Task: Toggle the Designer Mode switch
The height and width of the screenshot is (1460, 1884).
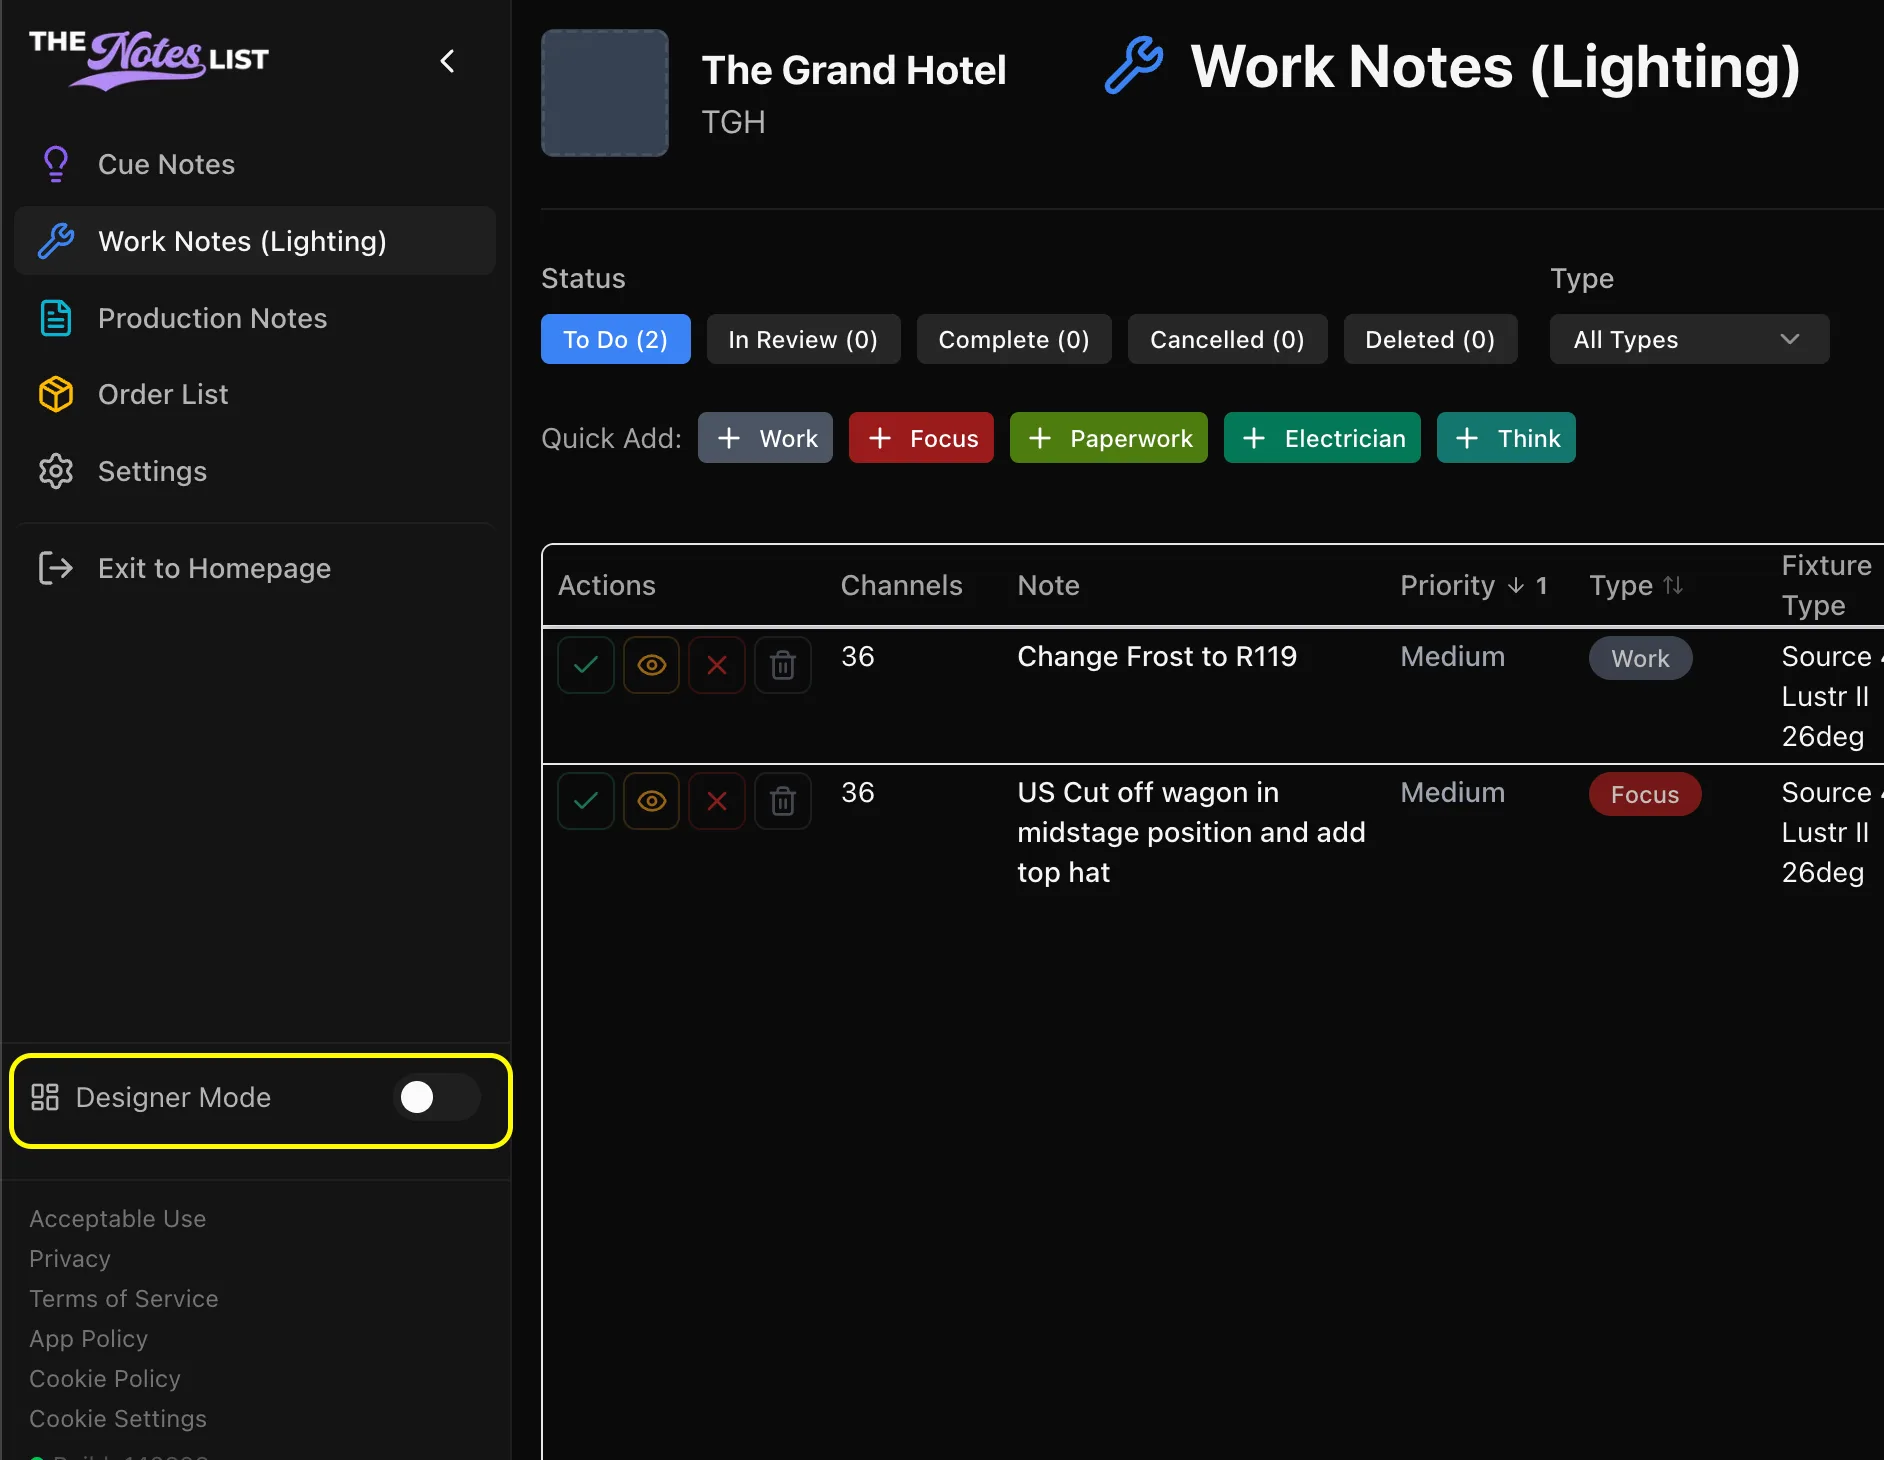Action: 438,1097
